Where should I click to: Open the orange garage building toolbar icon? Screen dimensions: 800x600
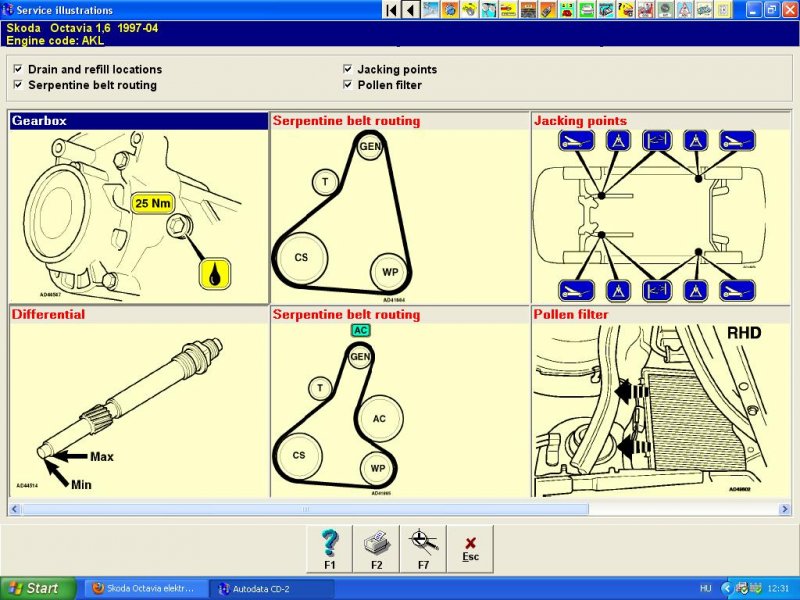tap(529, 10)
